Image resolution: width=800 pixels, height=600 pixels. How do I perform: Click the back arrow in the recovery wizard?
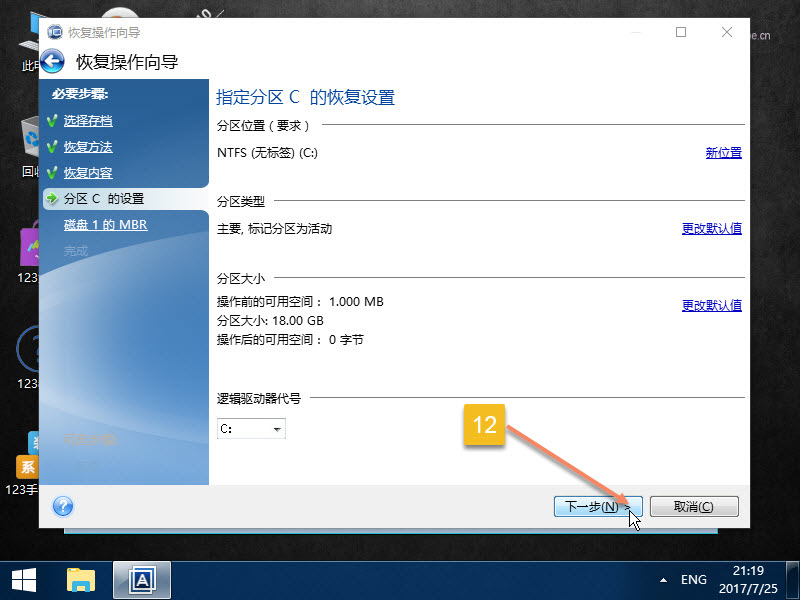click(x=50, y=61)
